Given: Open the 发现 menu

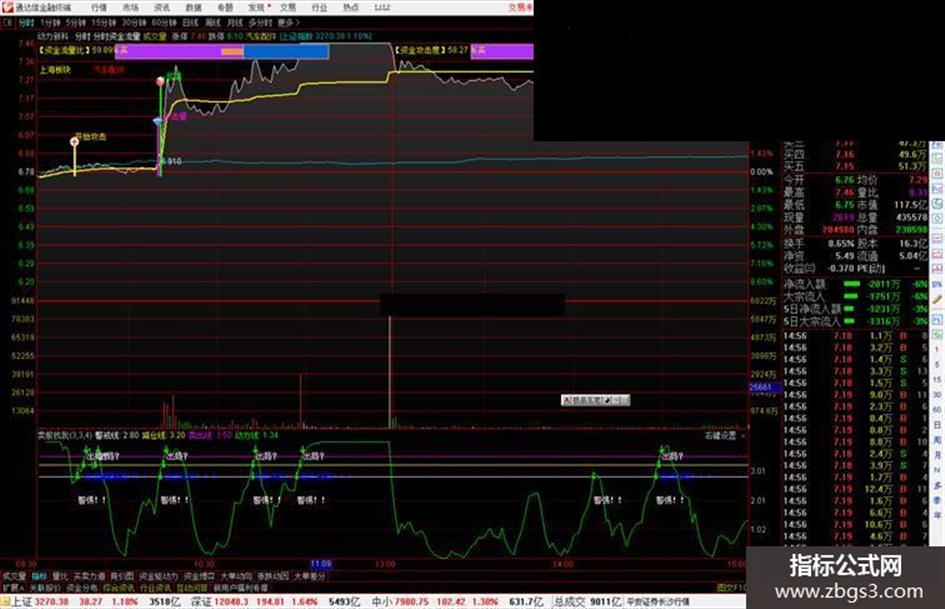Looking at the screenshot, I should click(x=256, y=8).
